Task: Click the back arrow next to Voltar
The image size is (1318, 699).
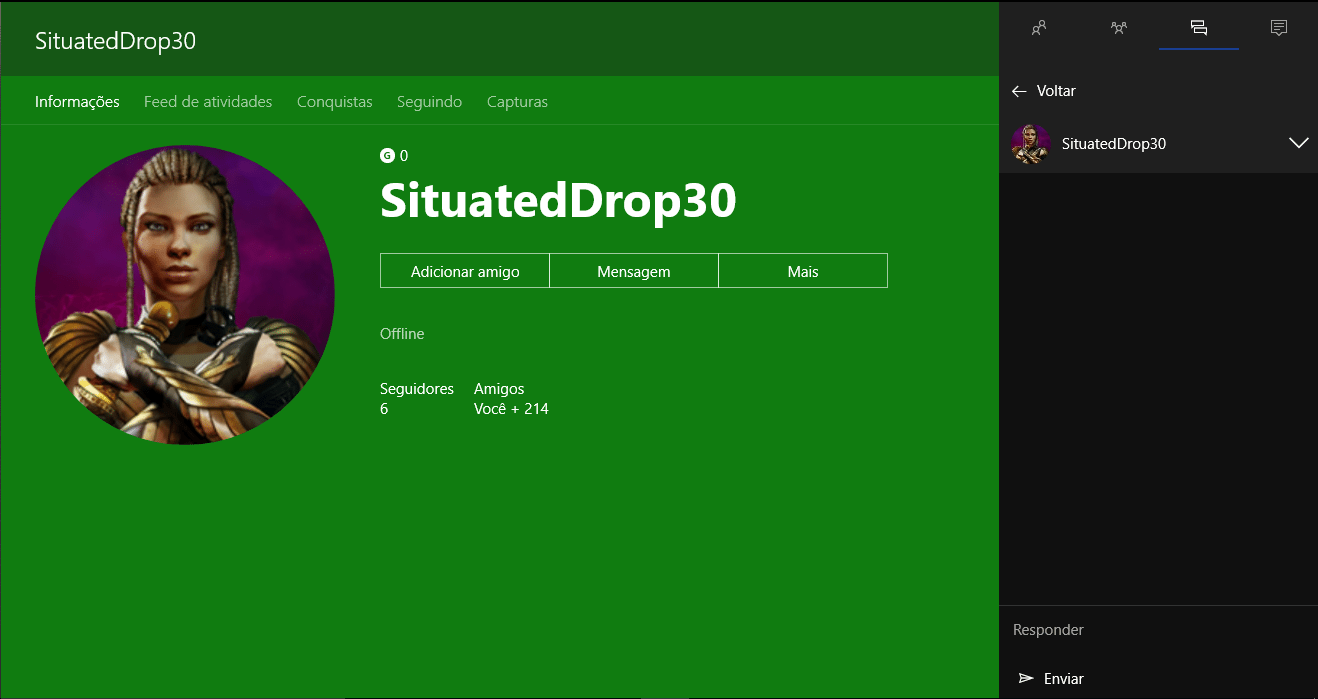Action: pos(1019,91)
